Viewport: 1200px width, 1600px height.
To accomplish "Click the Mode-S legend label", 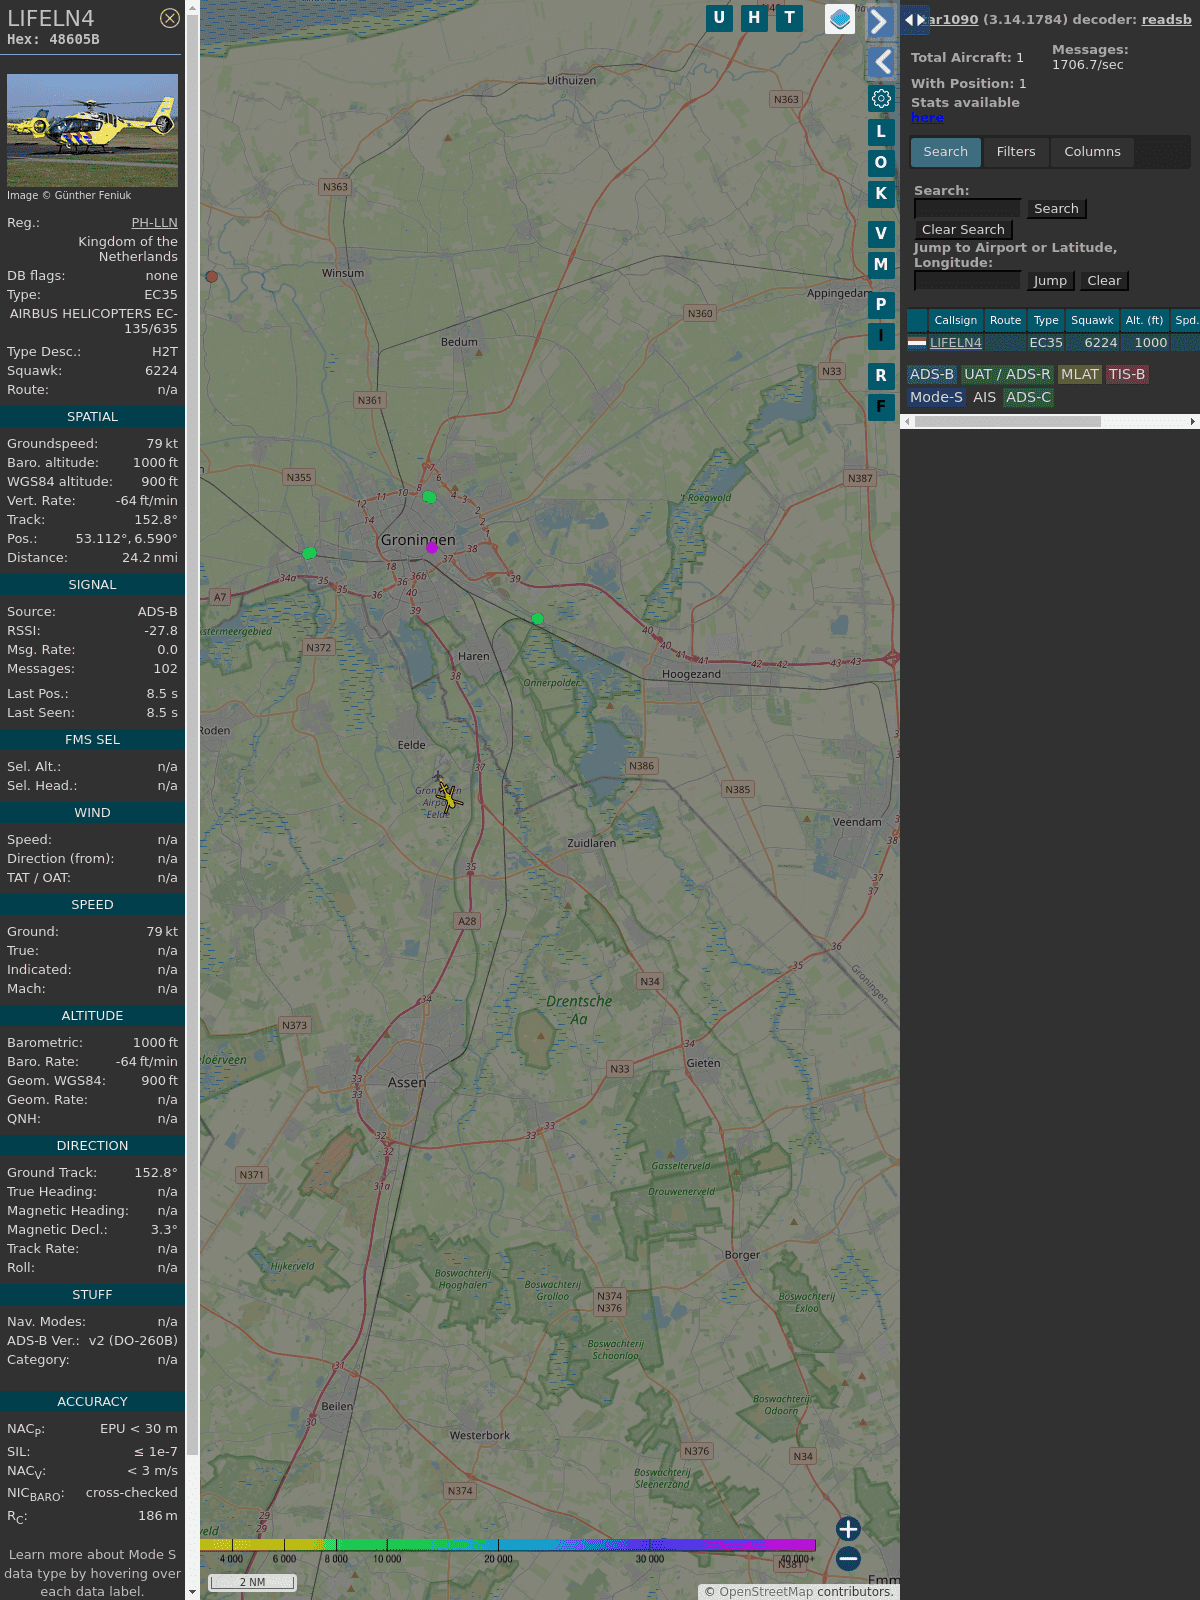I will tap(936, 398).
